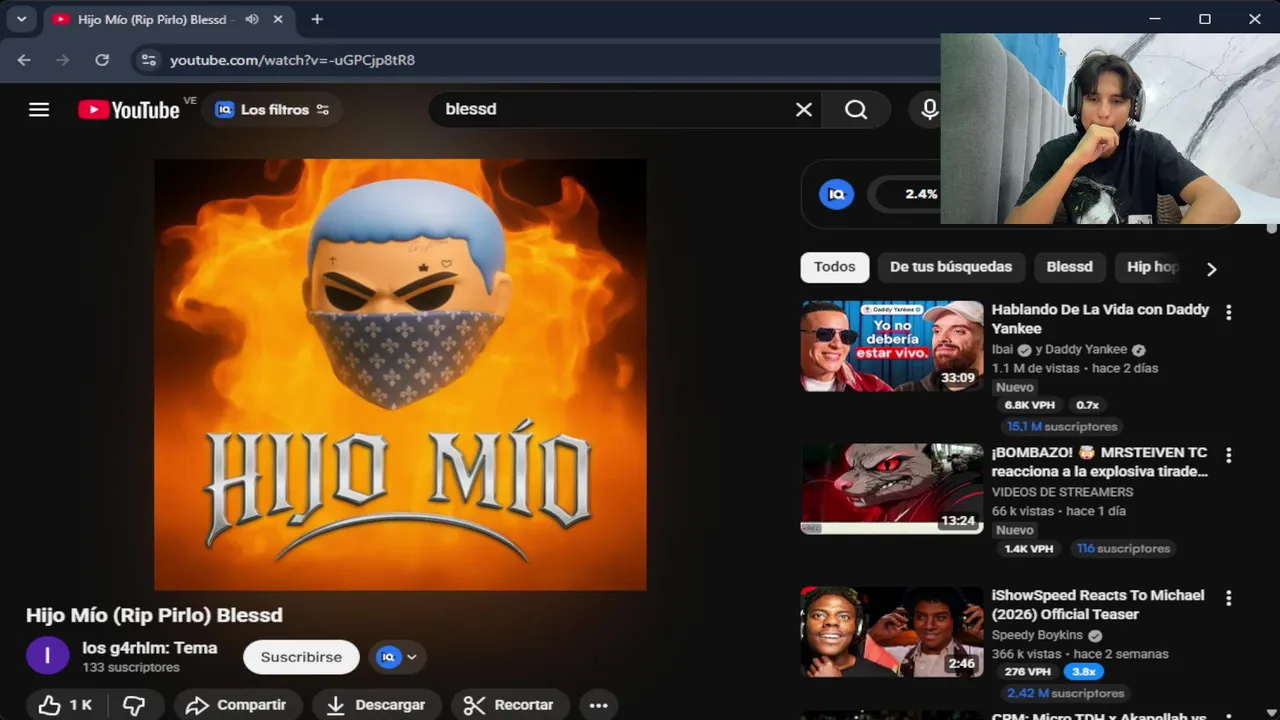The height and width of the screenshot is (720, 1280).
Task: Open the 'los g4rhlm: Tema' channel avatar
Action: [47, 656]
